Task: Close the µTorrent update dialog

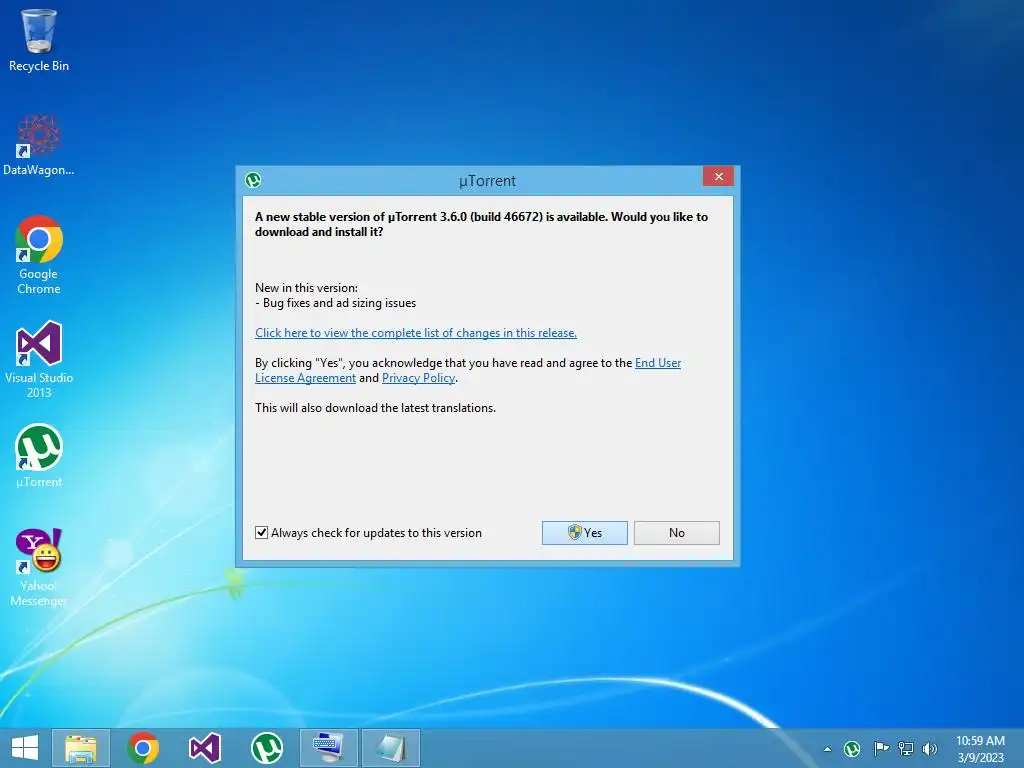Action: [x=718, y=176]
